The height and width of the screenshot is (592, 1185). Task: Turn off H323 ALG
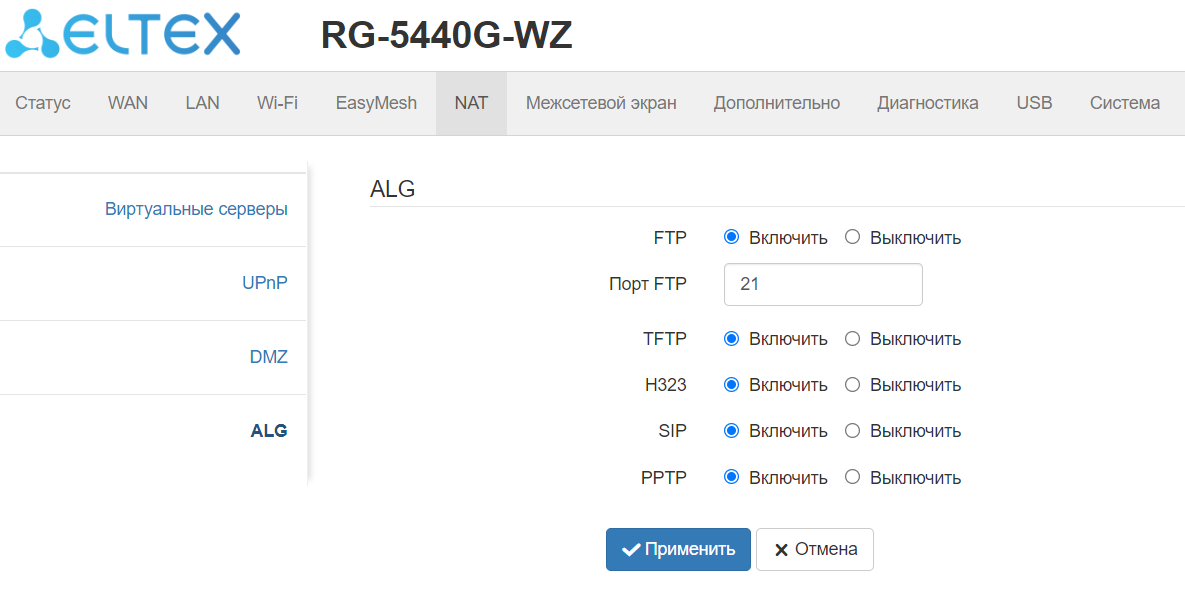coord(852,385)
